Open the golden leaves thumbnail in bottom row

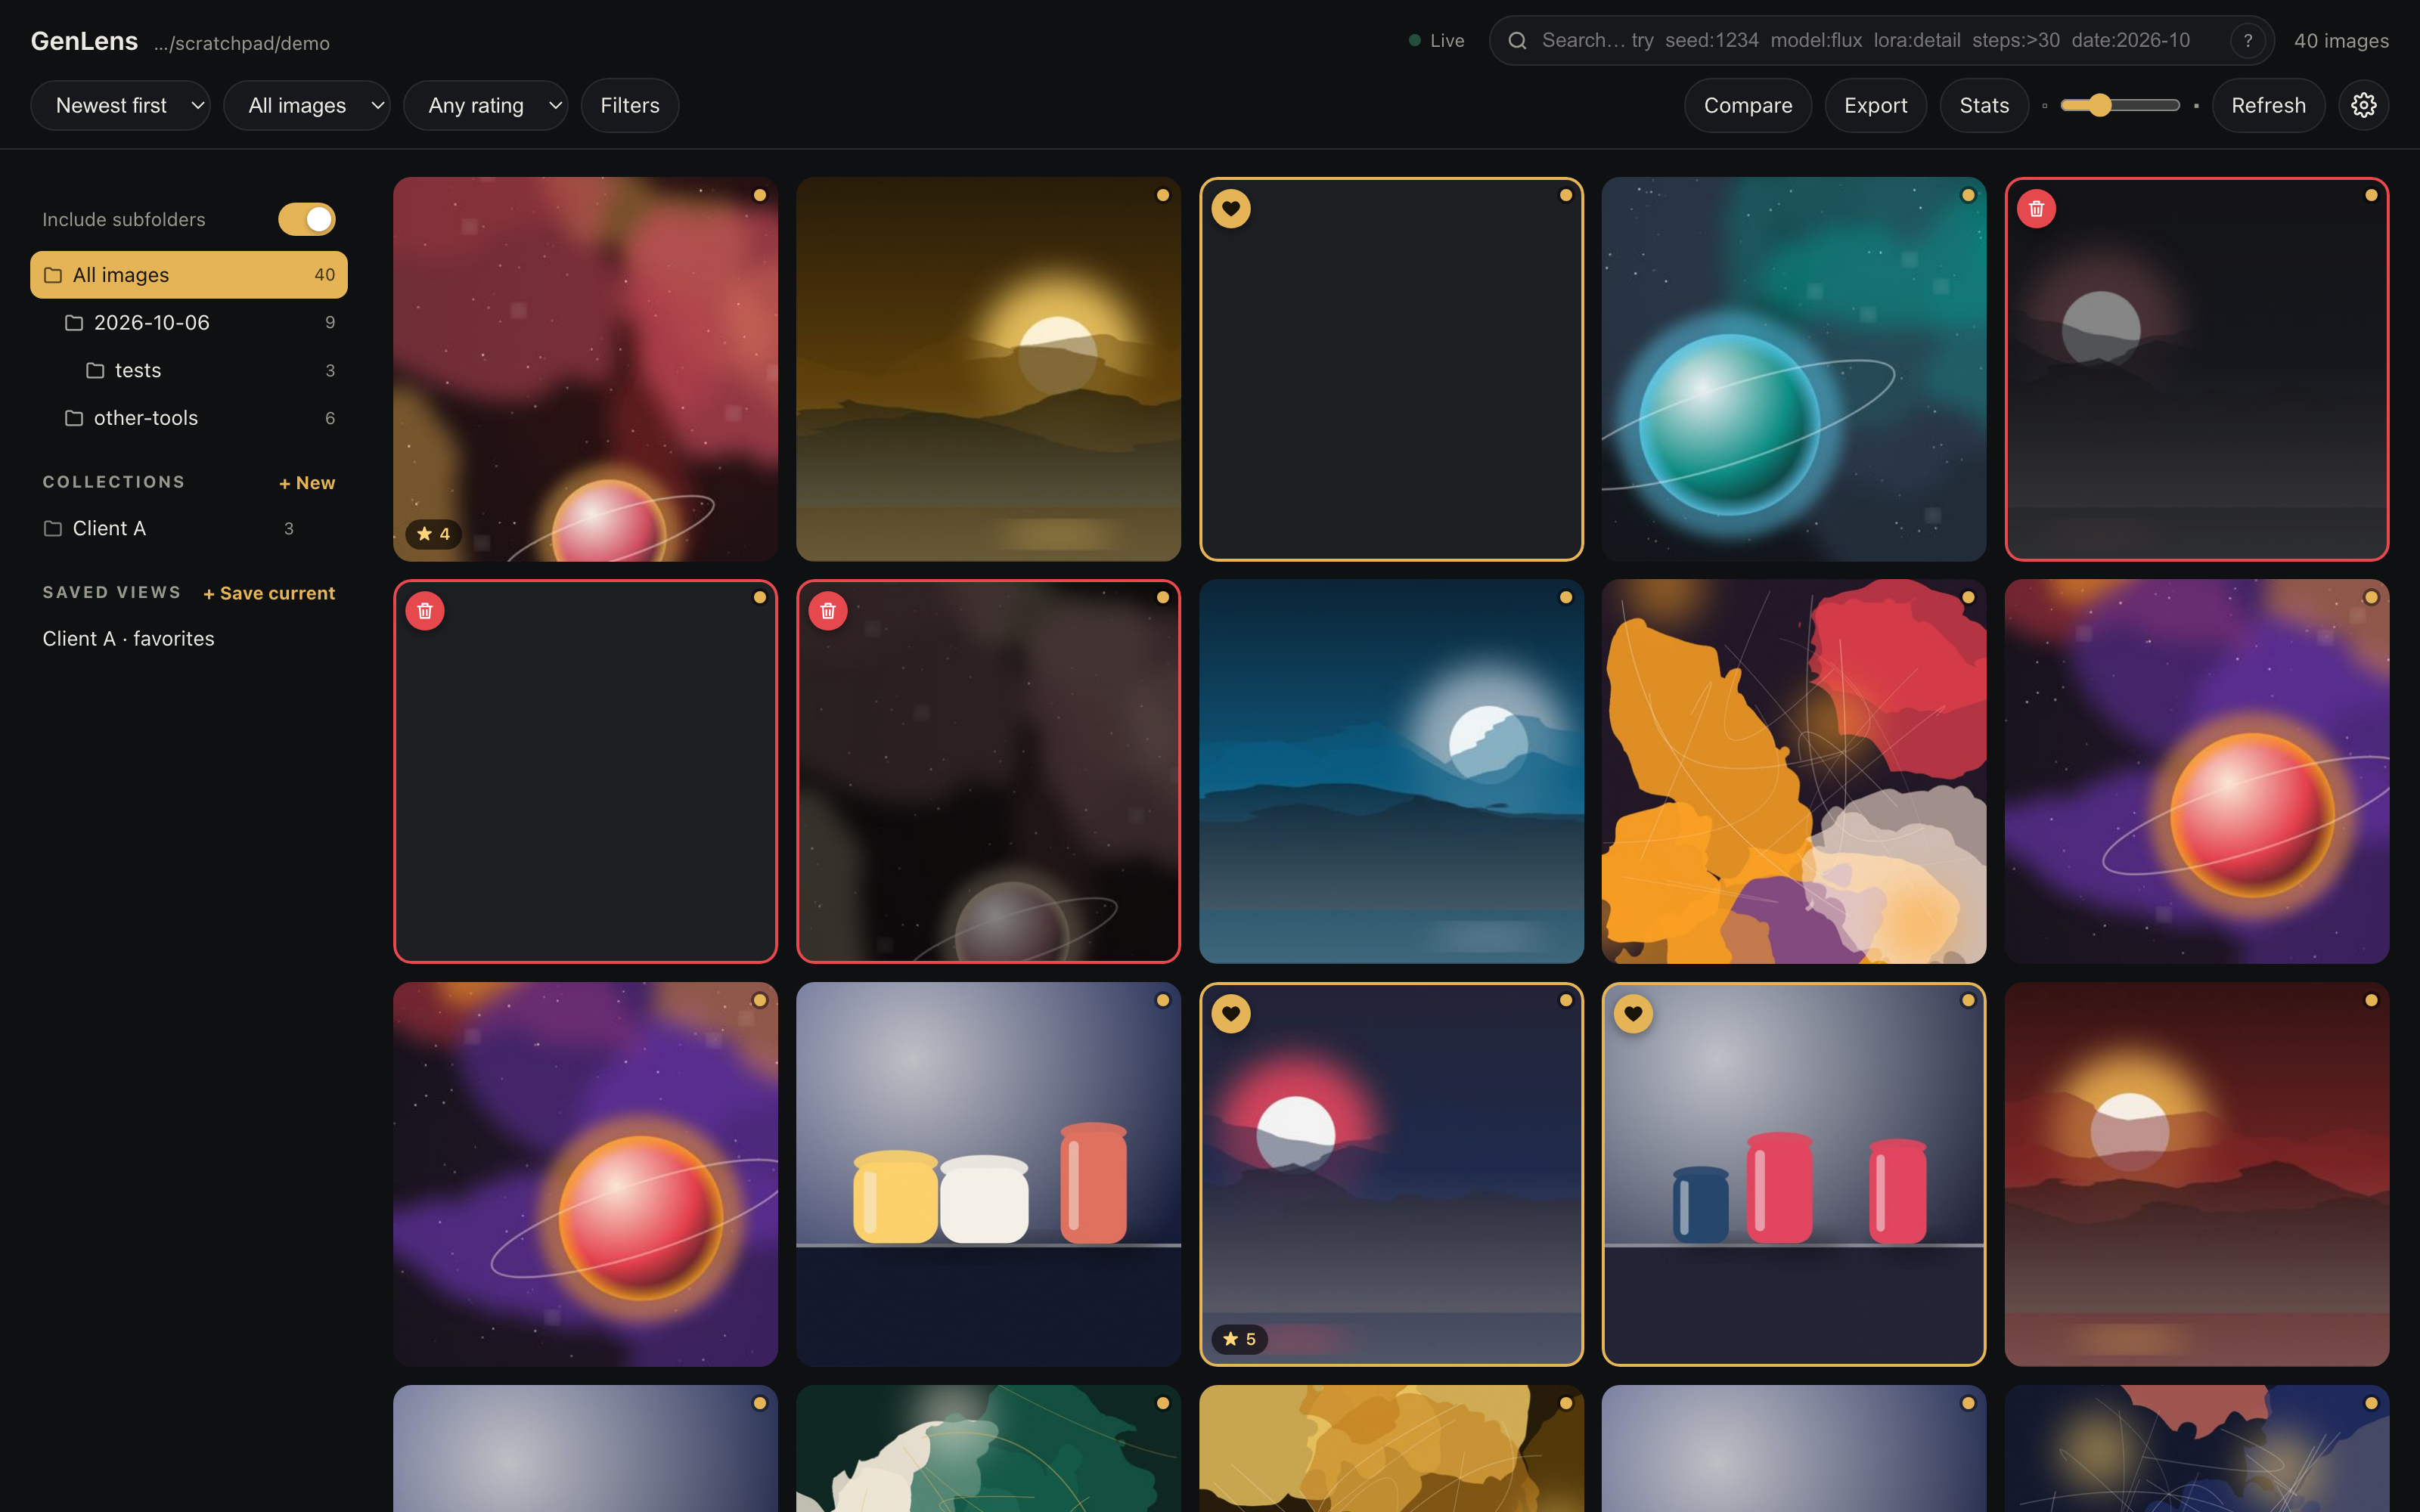[1391, 1448]
